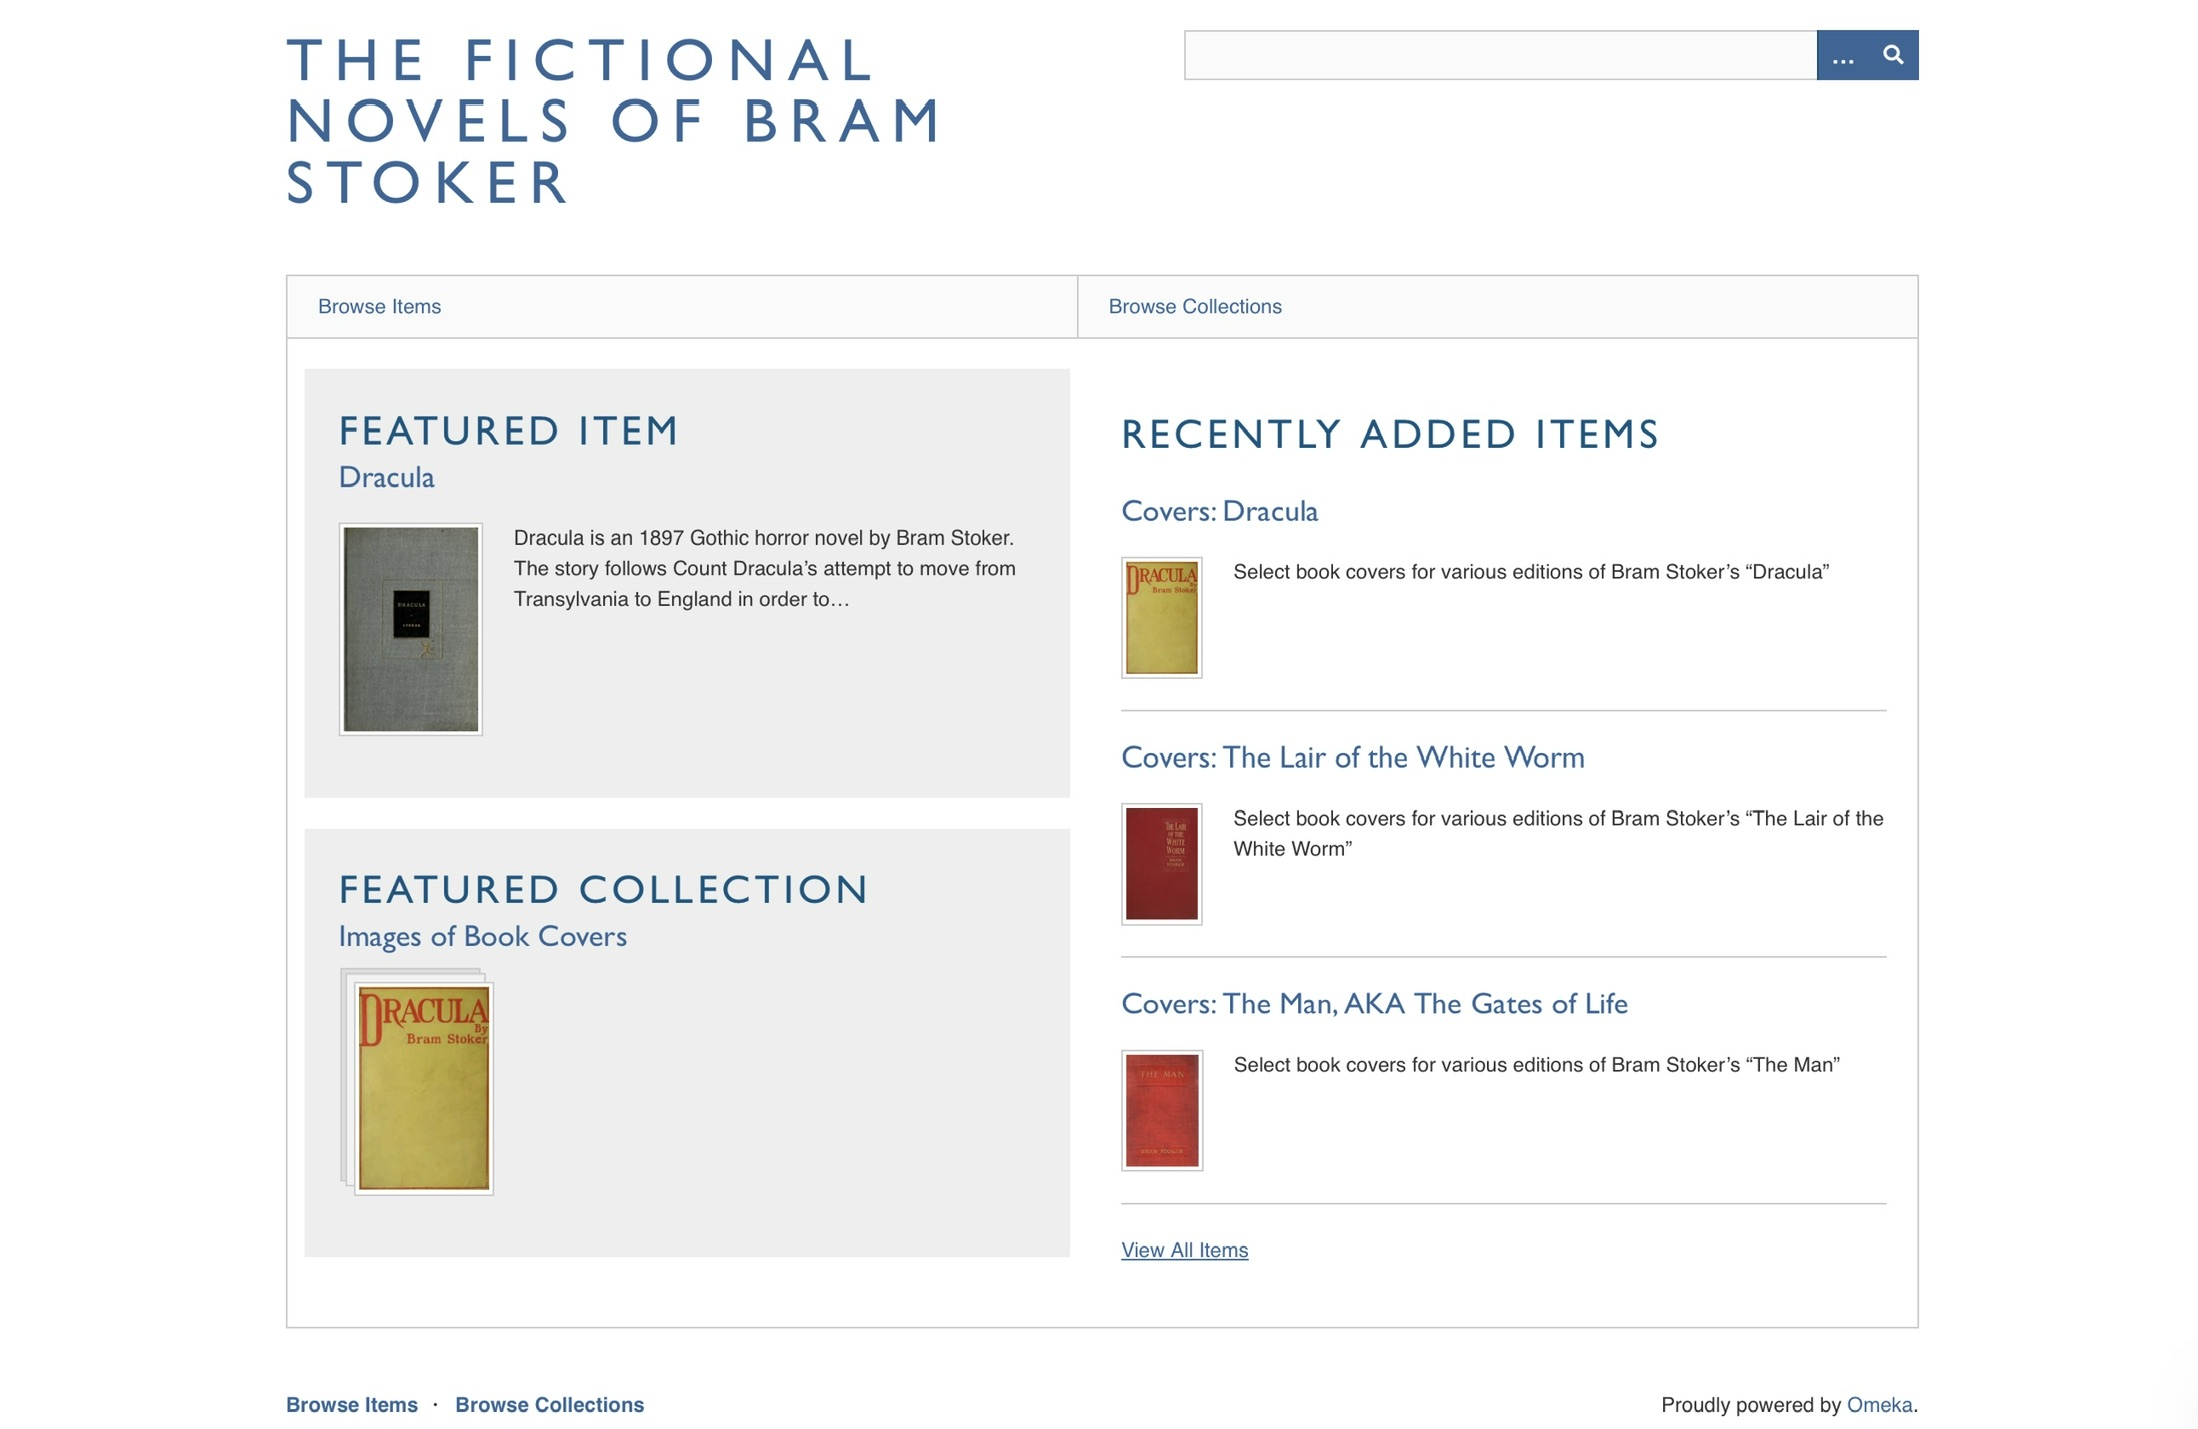Open the Browse Collections navigation tab
The image size is (2198, 1429).
1196,306
